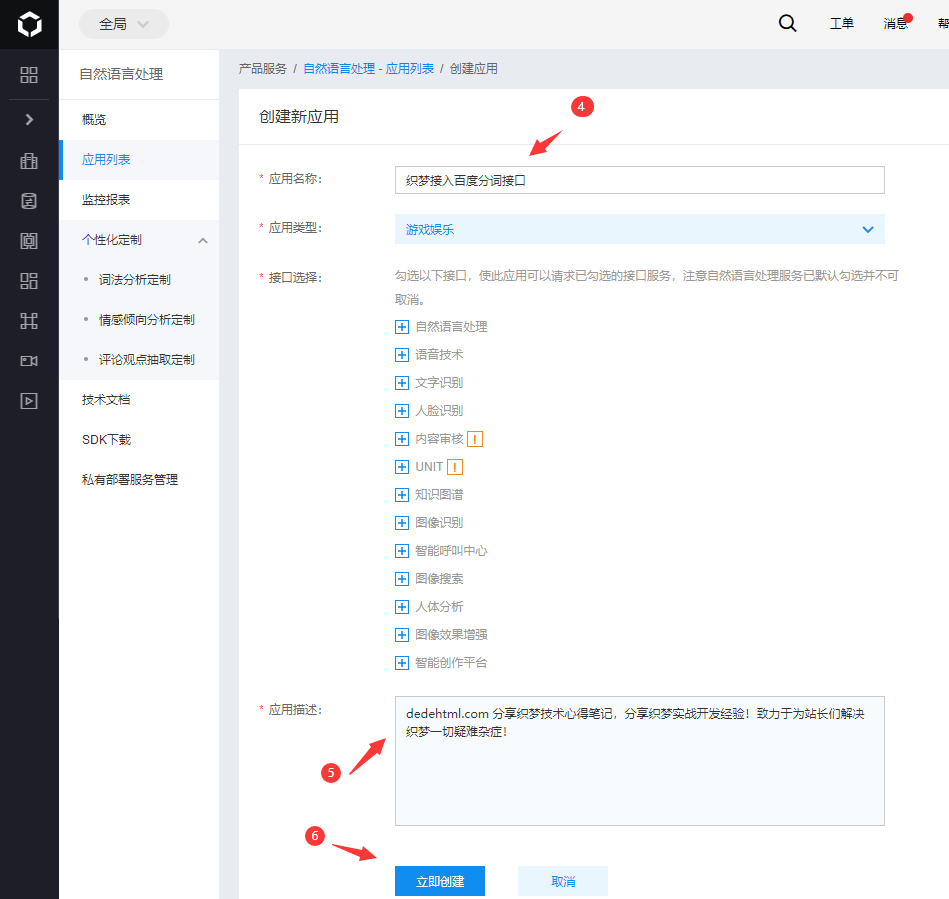Select the 人脸识别 interface option
This screenshot has width=949, height=899.
coord(401,410)
